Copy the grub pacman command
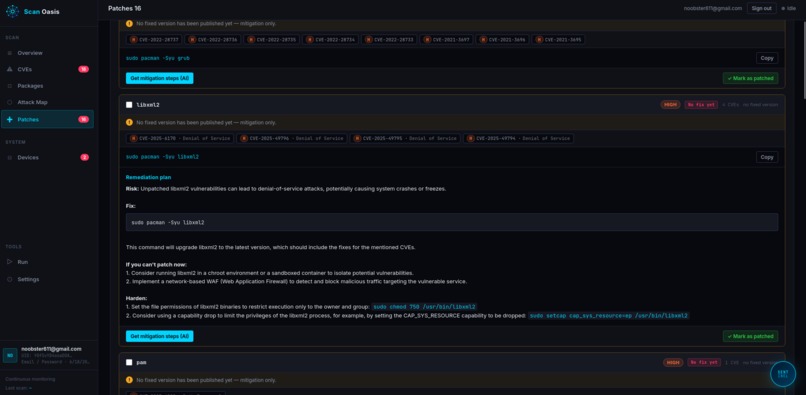The width and height of the screenshot is (806, 395). pyautogui.click(x=767, y=58)
